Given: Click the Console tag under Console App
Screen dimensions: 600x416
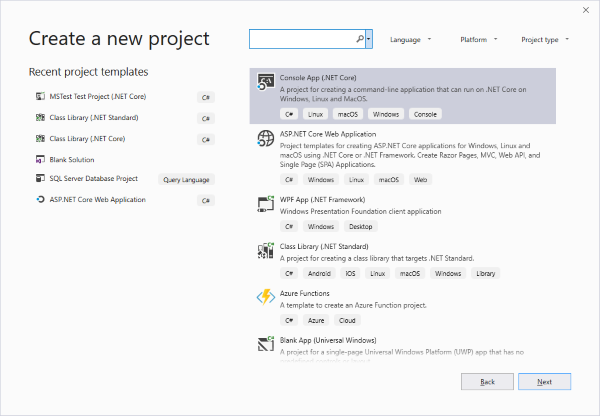Looking at the screenshot, I should pyautogui.click(x=425, y=114).
